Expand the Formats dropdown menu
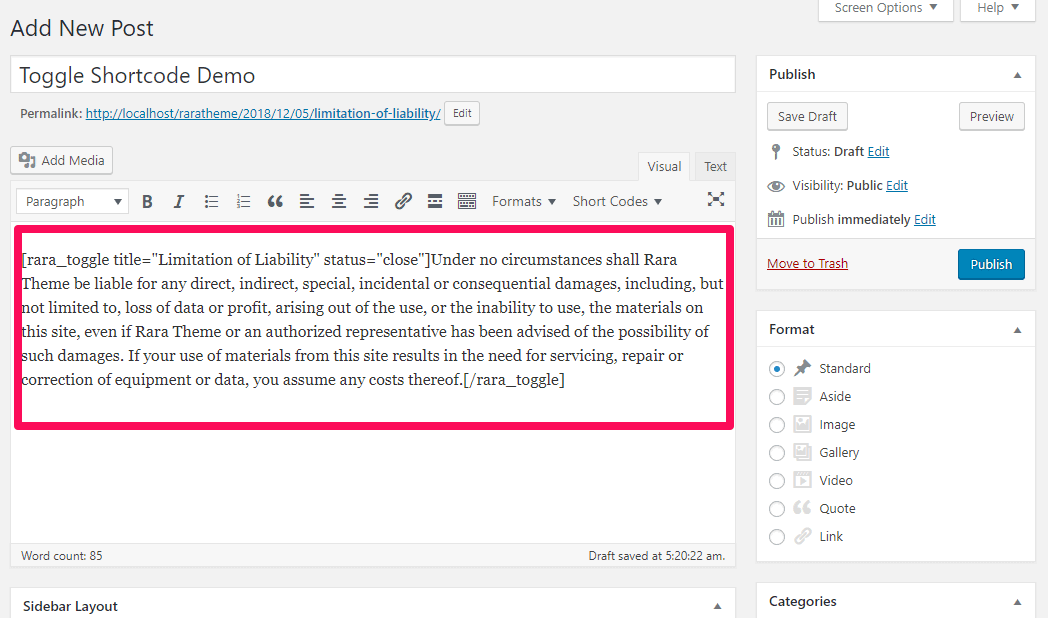 click(524, 202)
